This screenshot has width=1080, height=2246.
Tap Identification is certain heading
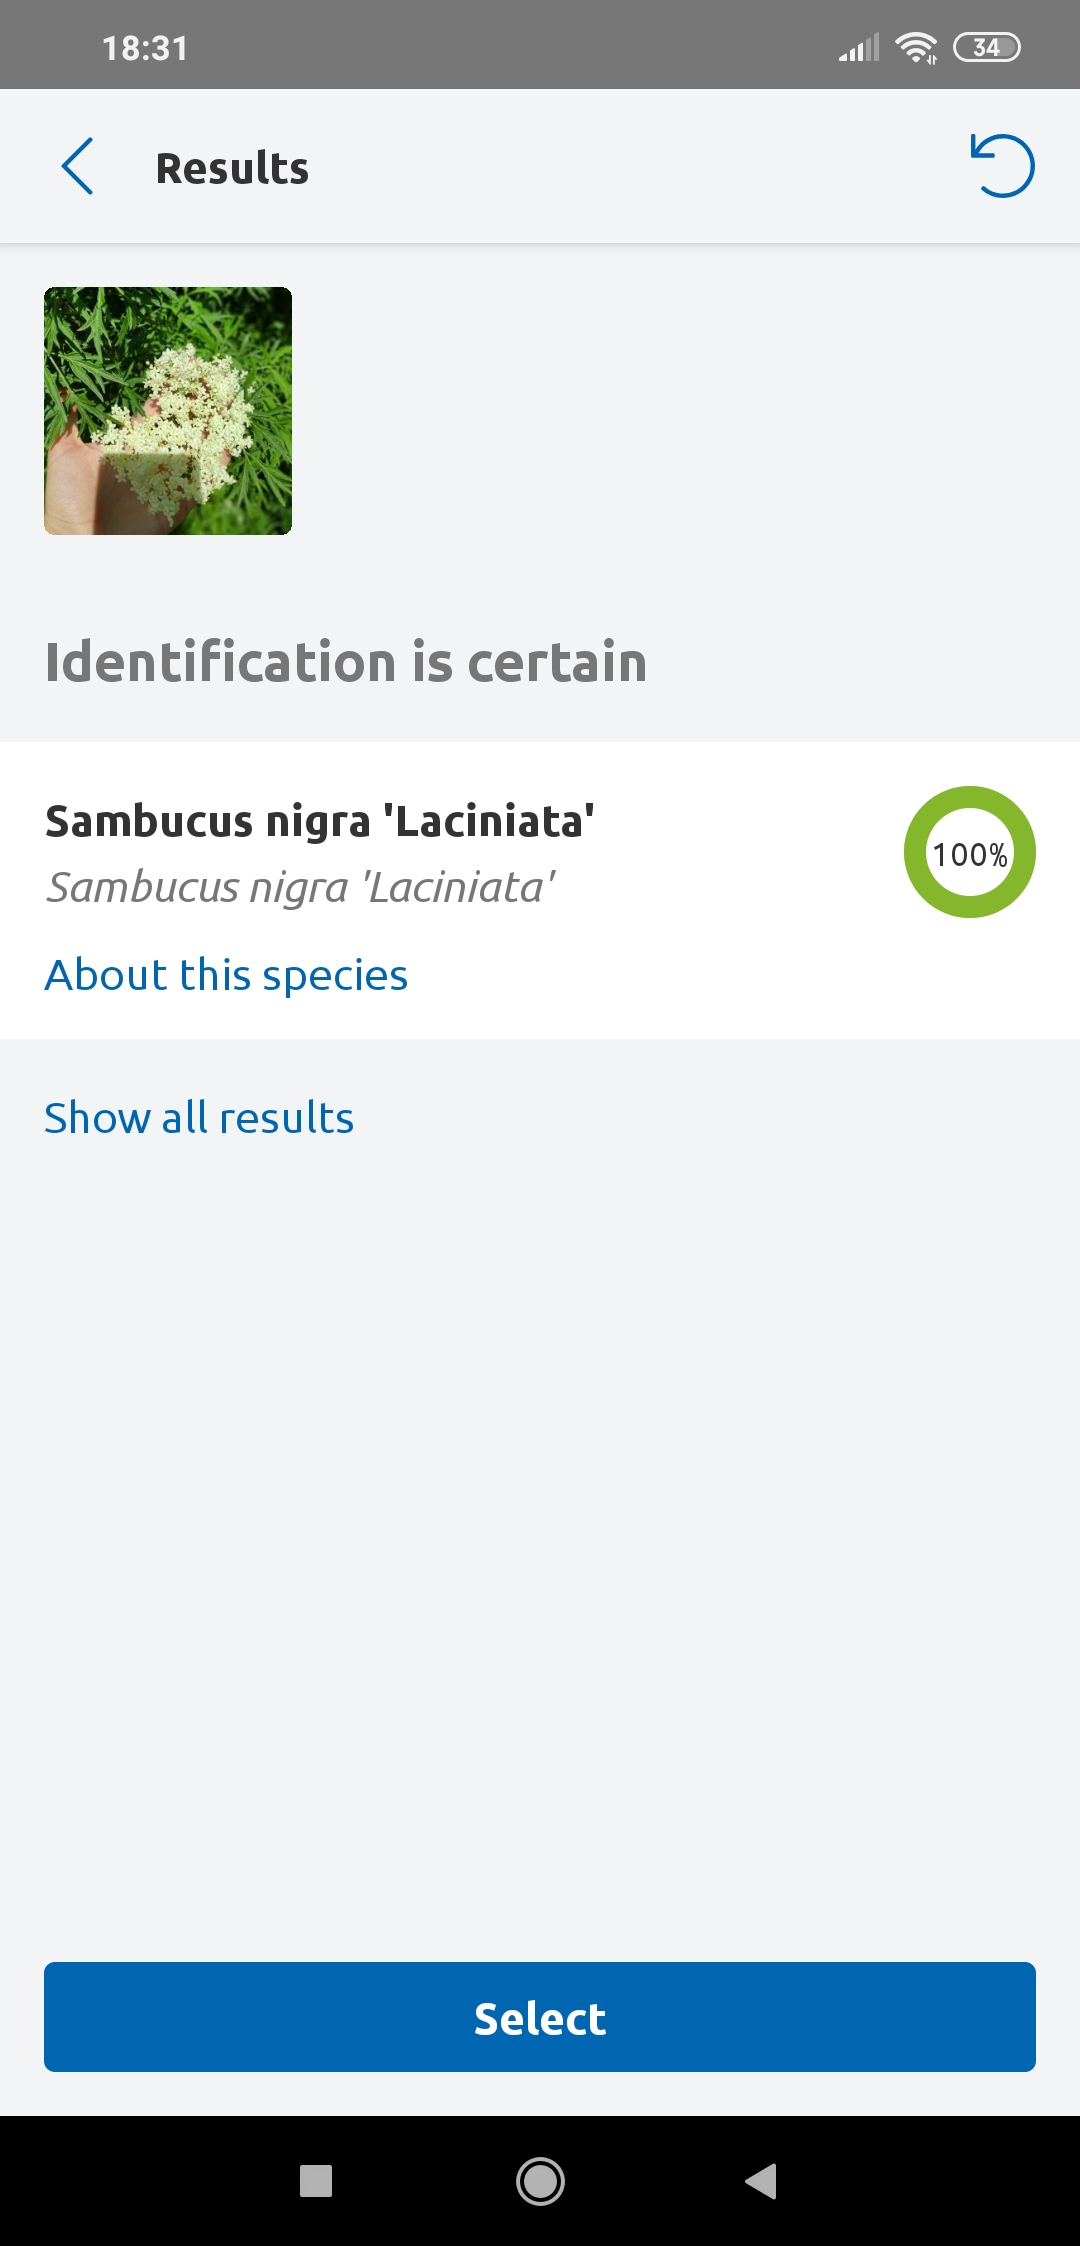tap(346, 662)
